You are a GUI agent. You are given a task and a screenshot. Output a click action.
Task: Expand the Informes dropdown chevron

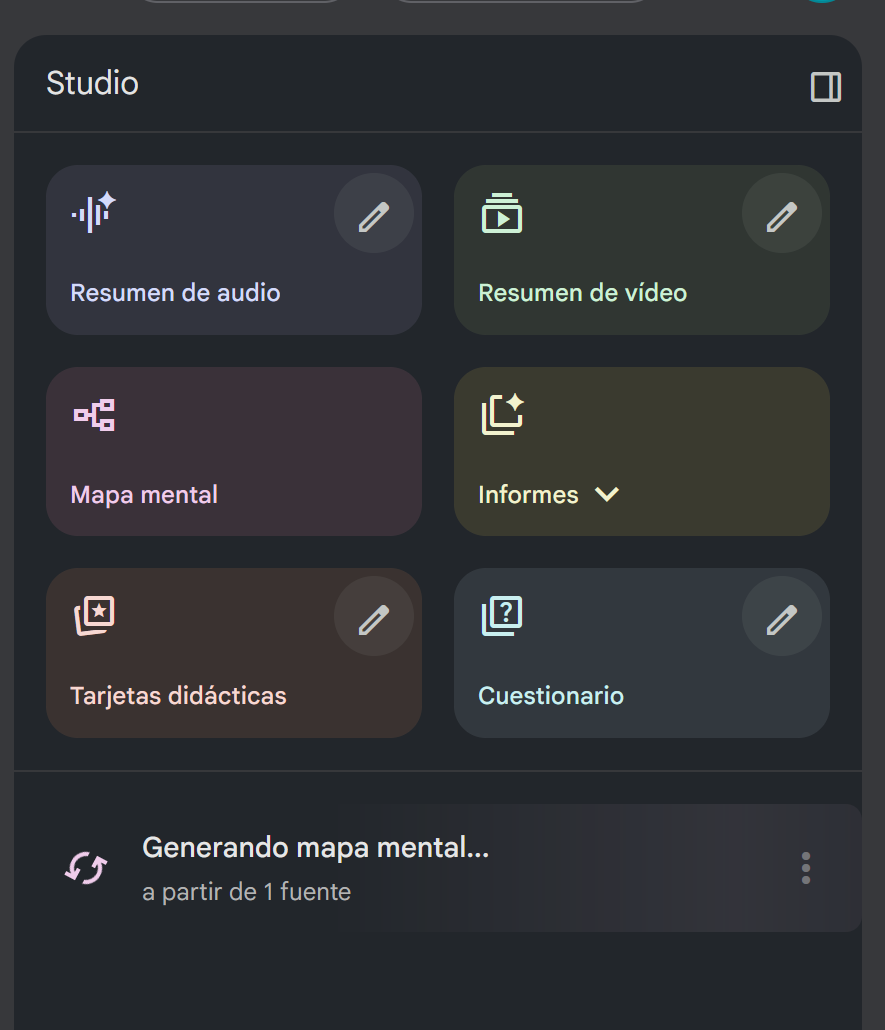click(608, 494)
